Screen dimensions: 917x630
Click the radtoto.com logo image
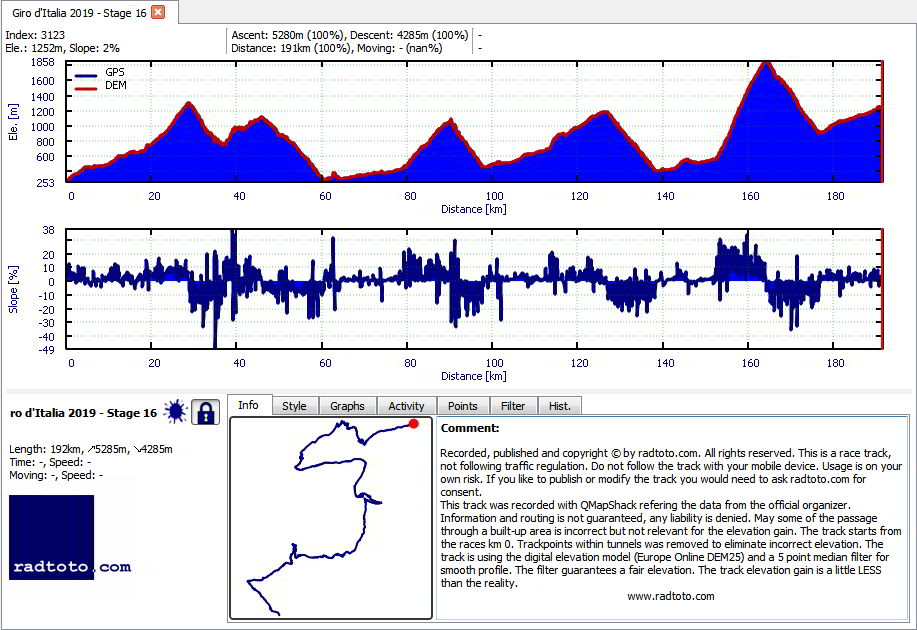pos(70,538)
